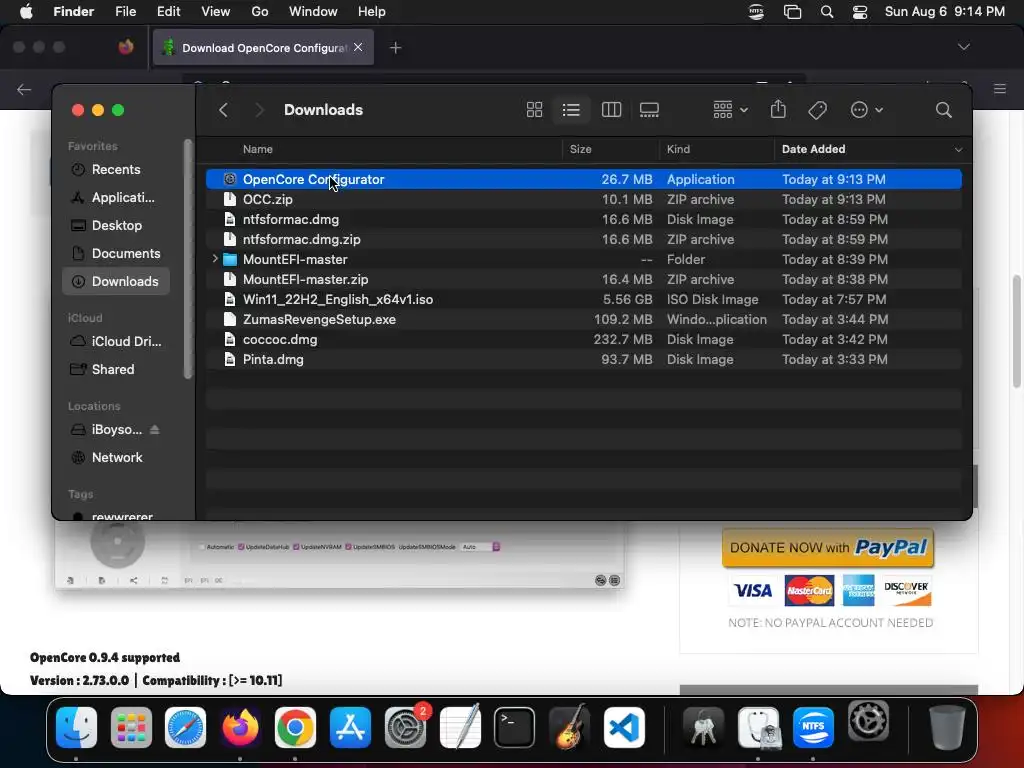
Task: Select Recents in the sidebar
Action: 115,170
